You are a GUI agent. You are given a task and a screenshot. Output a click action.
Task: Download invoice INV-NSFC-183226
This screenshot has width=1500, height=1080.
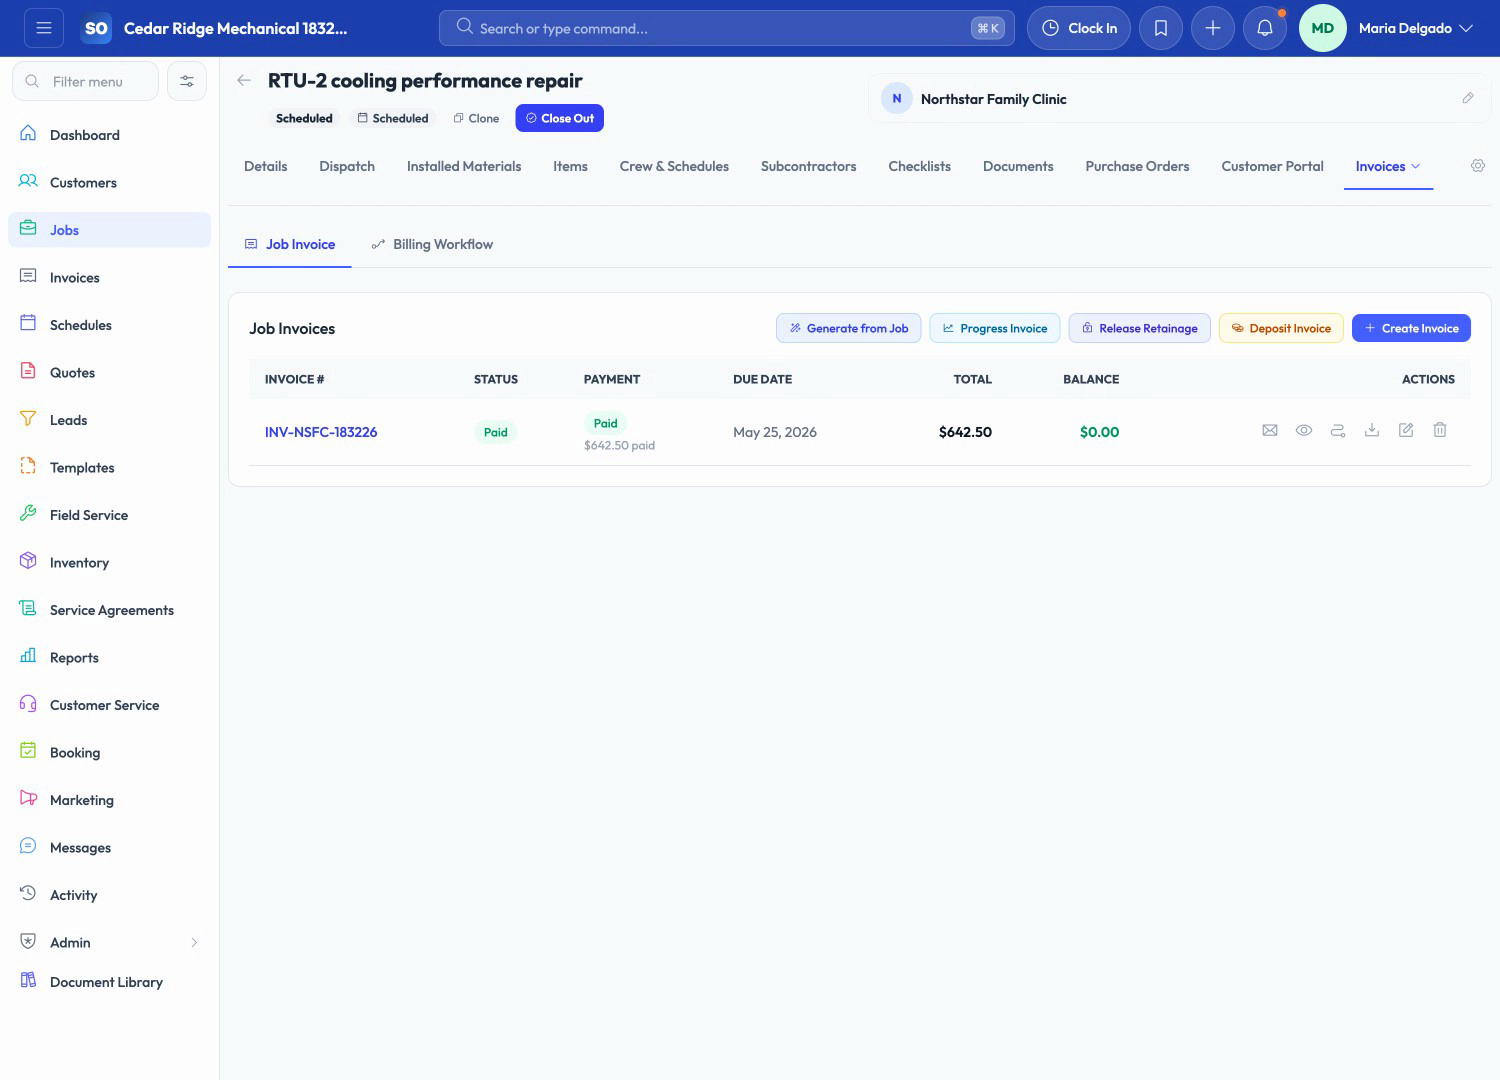1372,430
